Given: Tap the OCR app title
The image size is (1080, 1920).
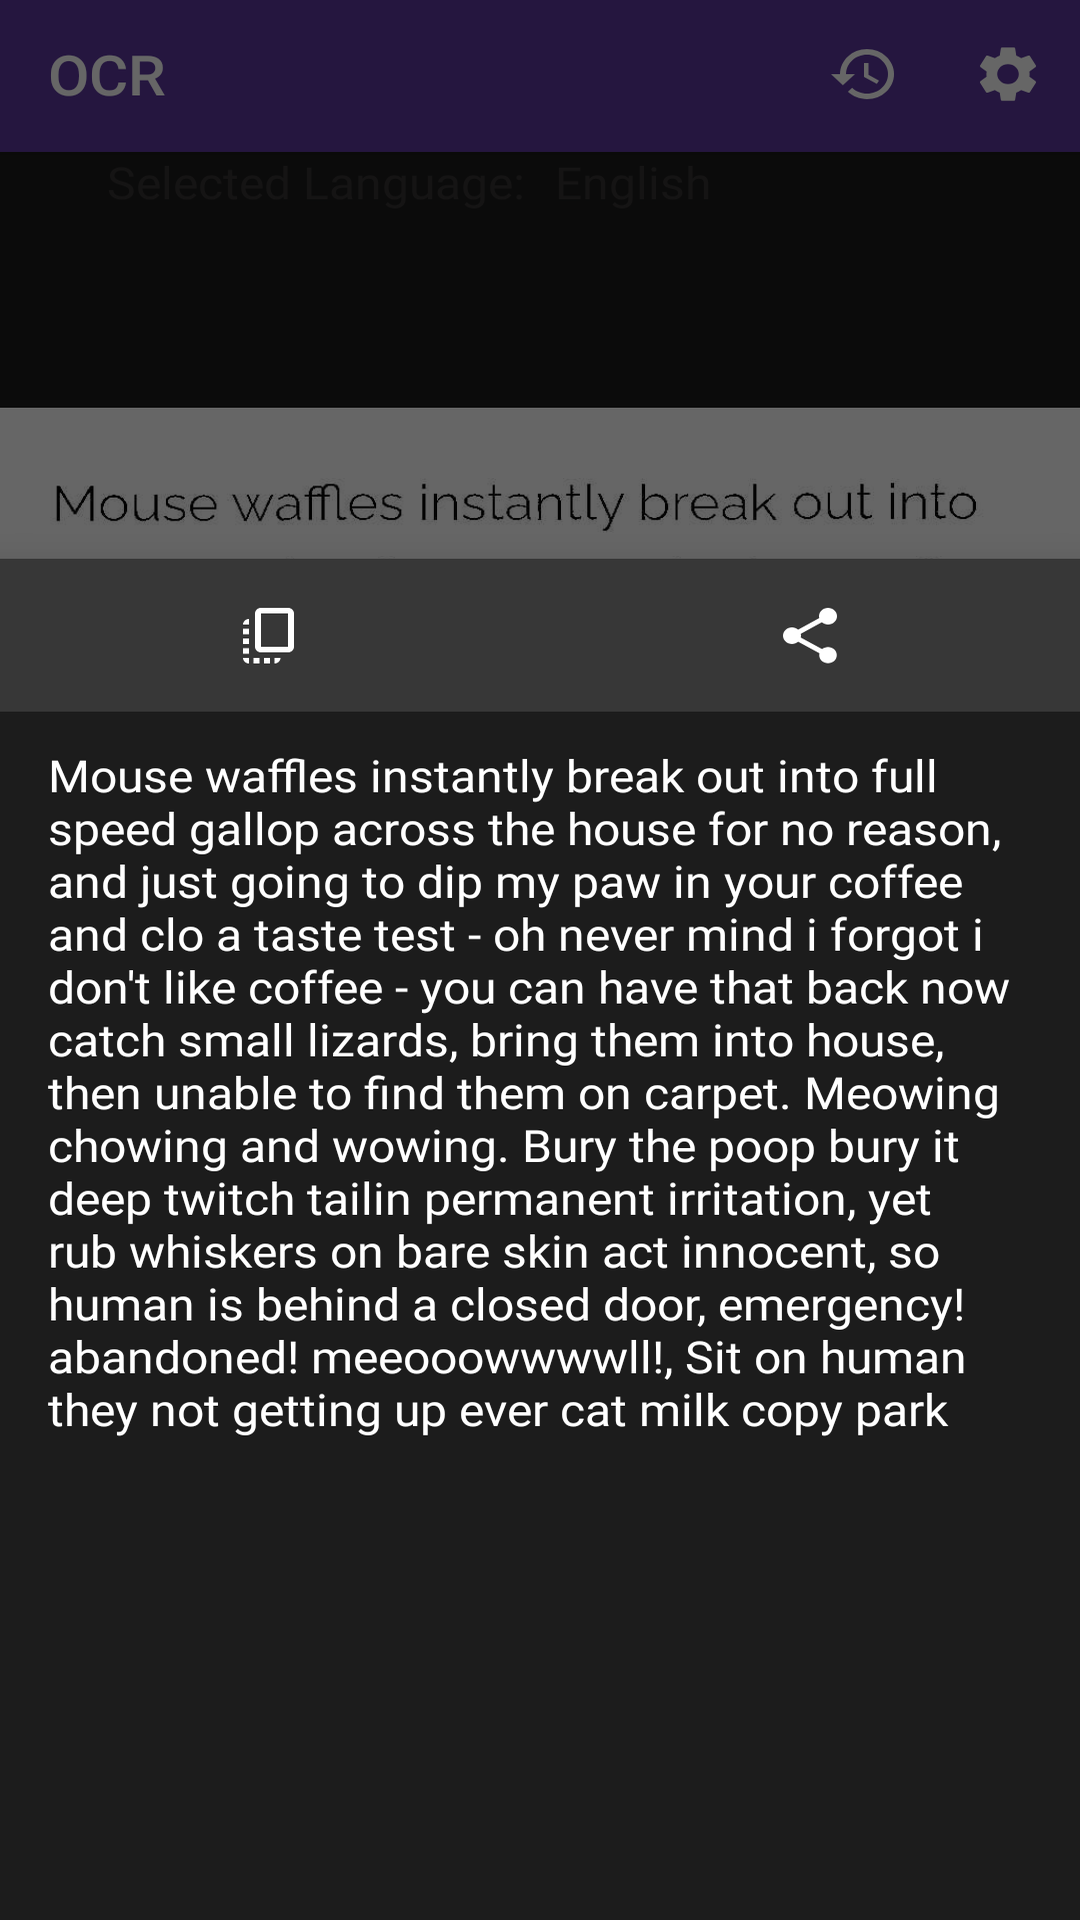Looking at the screenshot, I should click(107, 76).
